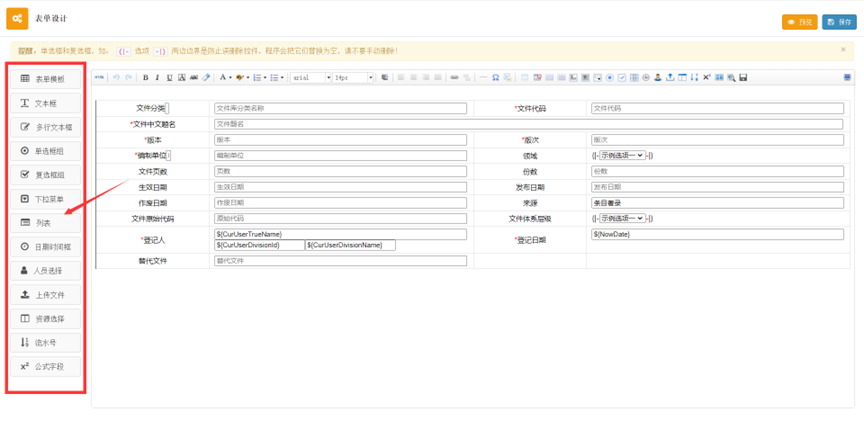Click the 列表 control button
Viewport: 864px width, 421px height.
[45, 223]
